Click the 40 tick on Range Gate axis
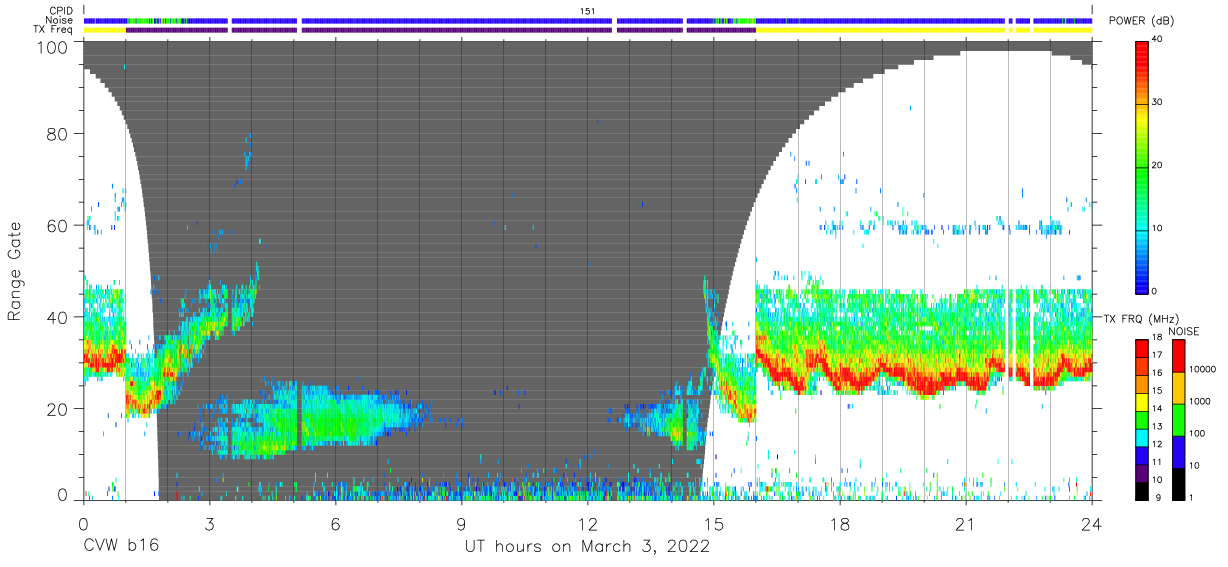This screenshot has width=1228, height=567. click(57, 317)
